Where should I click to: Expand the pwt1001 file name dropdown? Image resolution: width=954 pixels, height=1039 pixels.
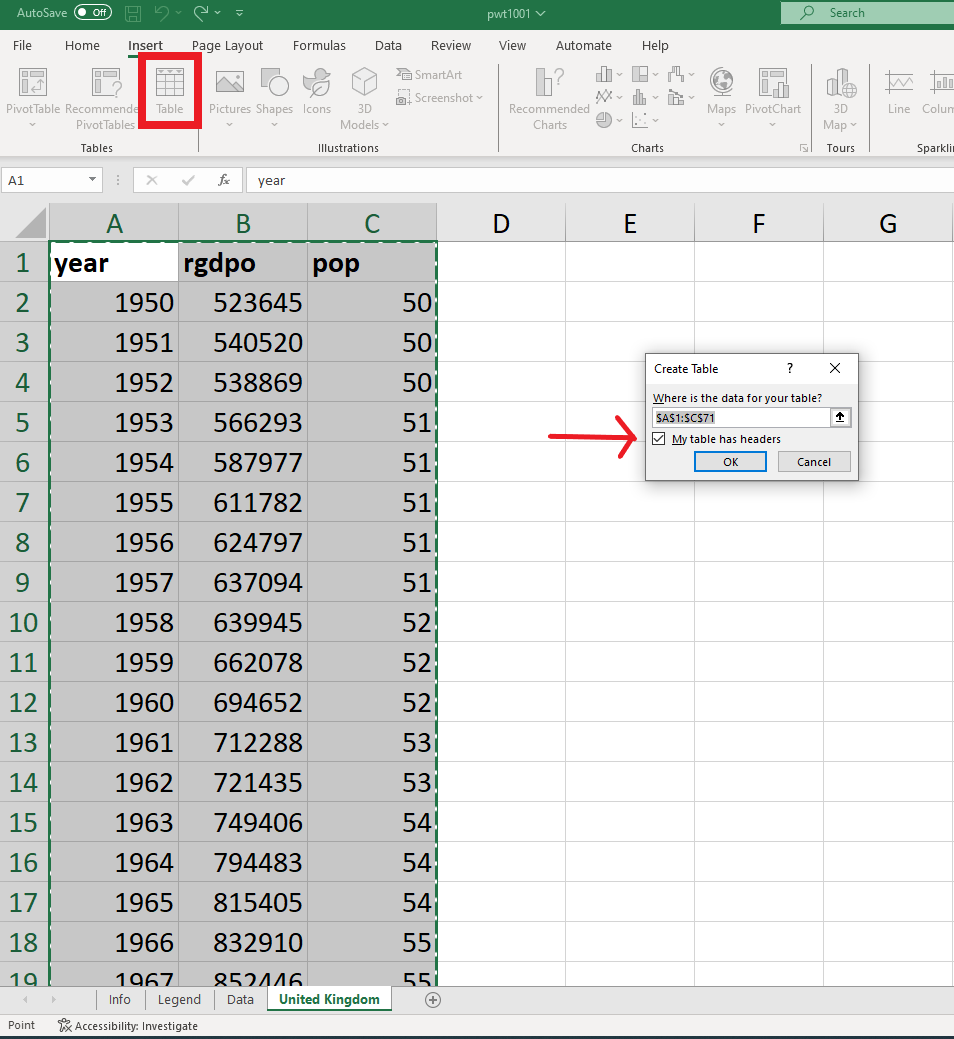point(541,13)
